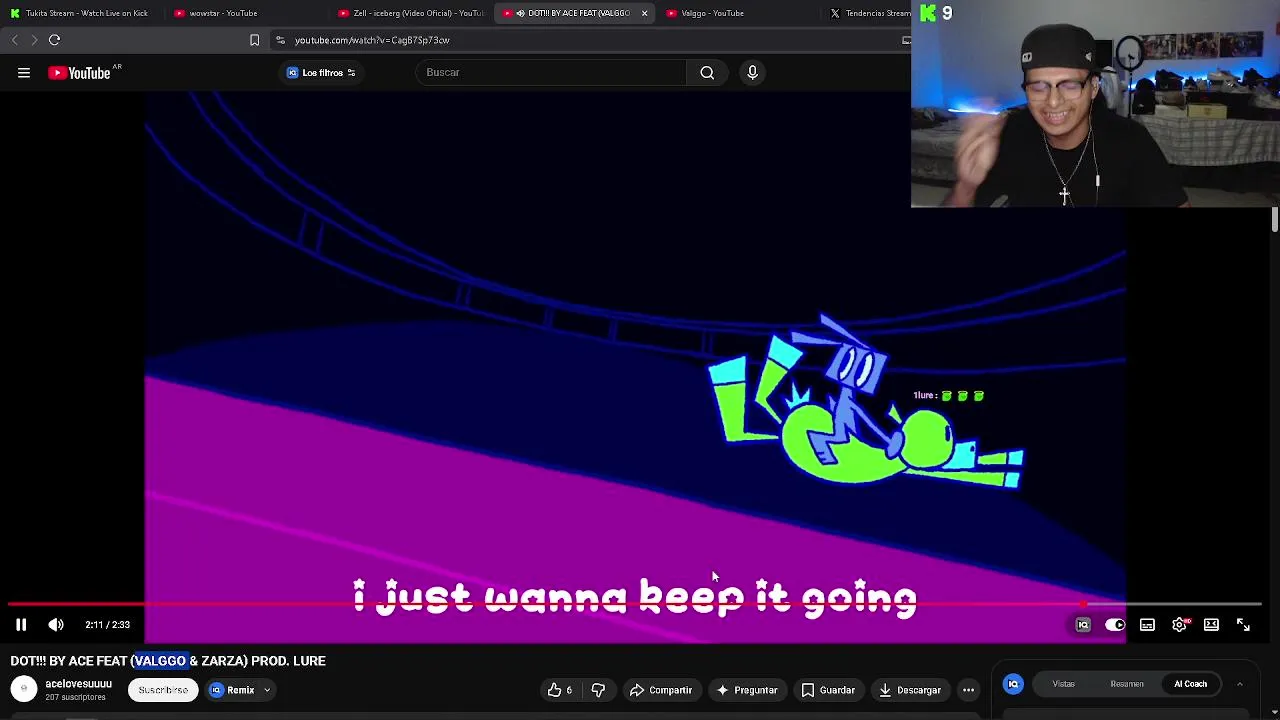Enter fullscreen with the expand icon
Screen dimensions: 1280x720
(x=1243, y=625)
